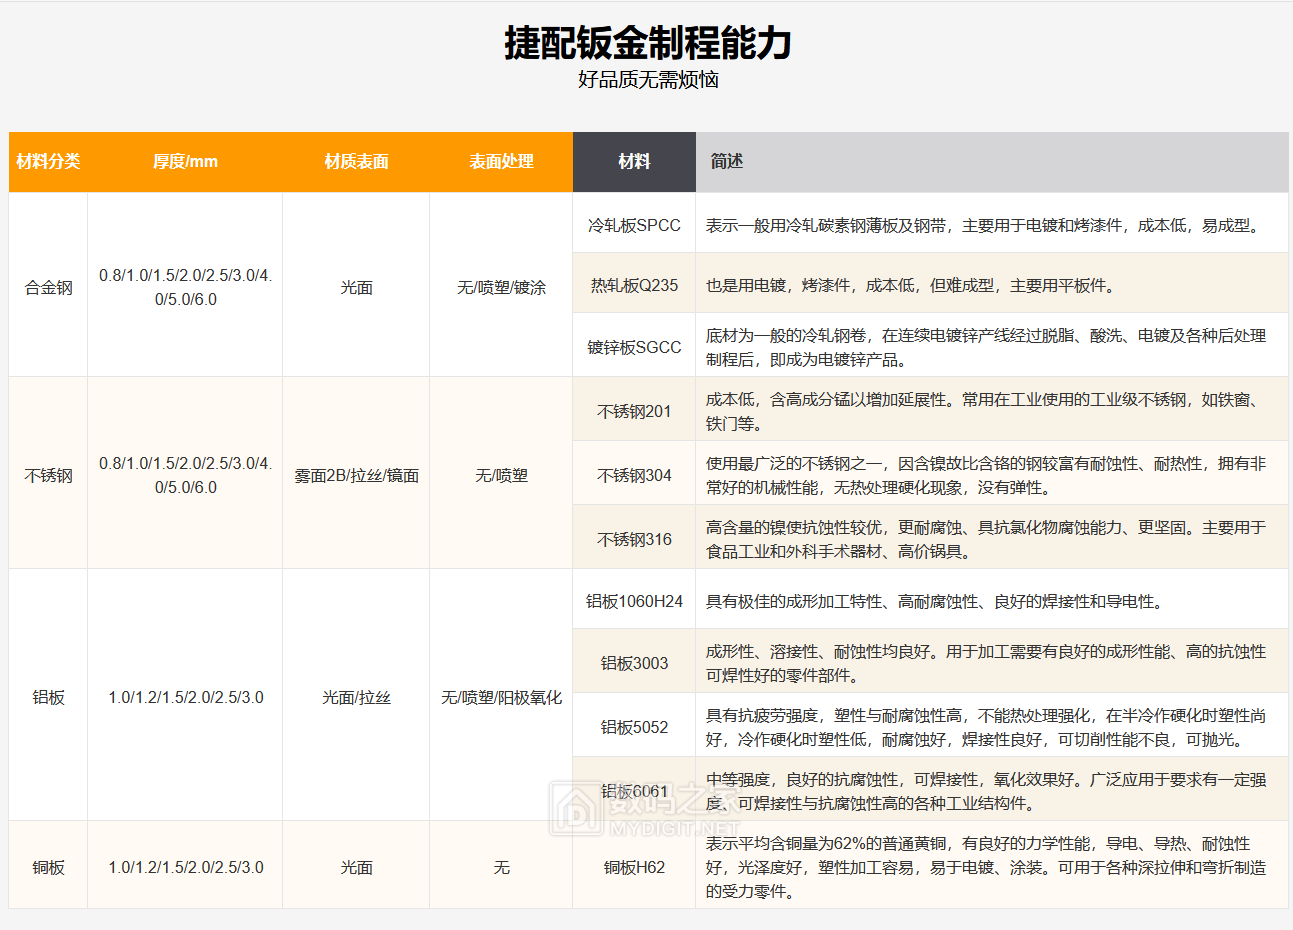
Task: Click the 材质表面 column header
Action: pyautogui.click(x=356, y=161)
